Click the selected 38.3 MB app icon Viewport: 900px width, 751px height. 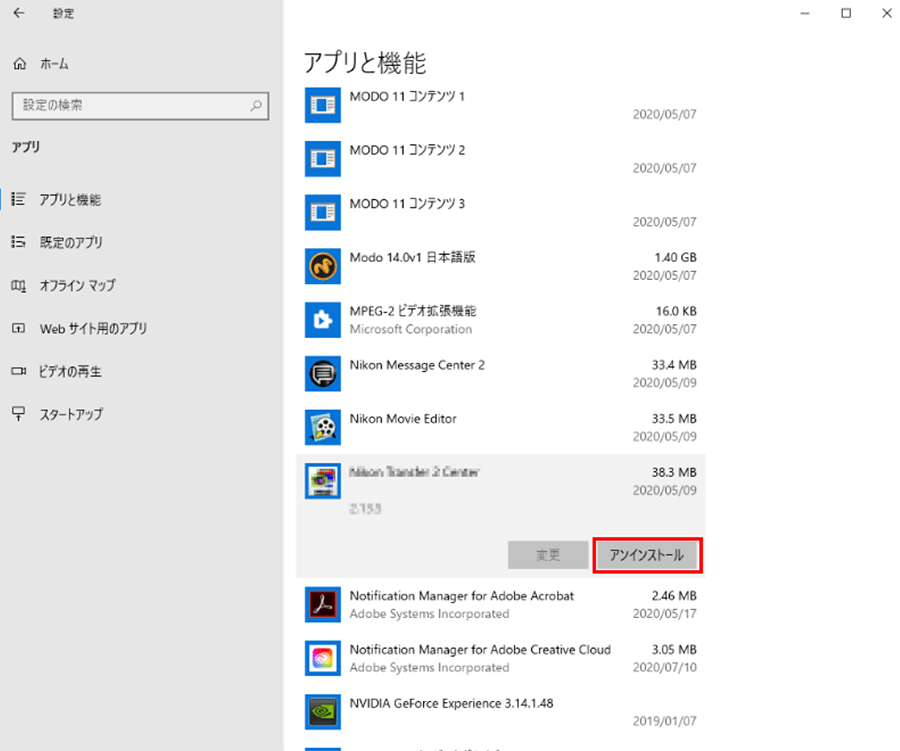[323, 481]
